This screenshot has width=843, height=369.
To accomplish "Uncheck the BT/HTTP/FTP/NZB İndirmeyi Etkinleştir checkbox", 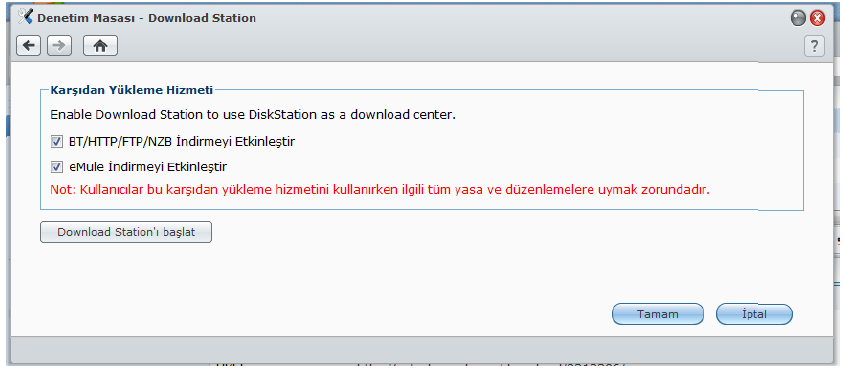I will [x=56, y=142].
